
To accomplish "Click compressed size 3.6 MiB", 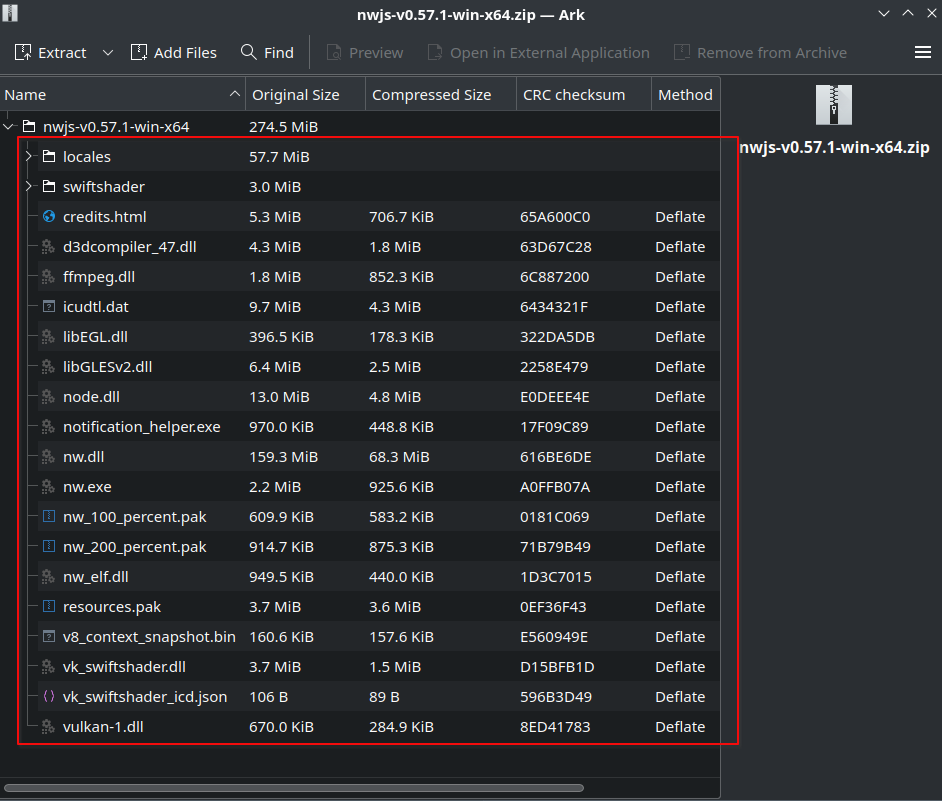I will pyautogui.click(x=395, y=607).
